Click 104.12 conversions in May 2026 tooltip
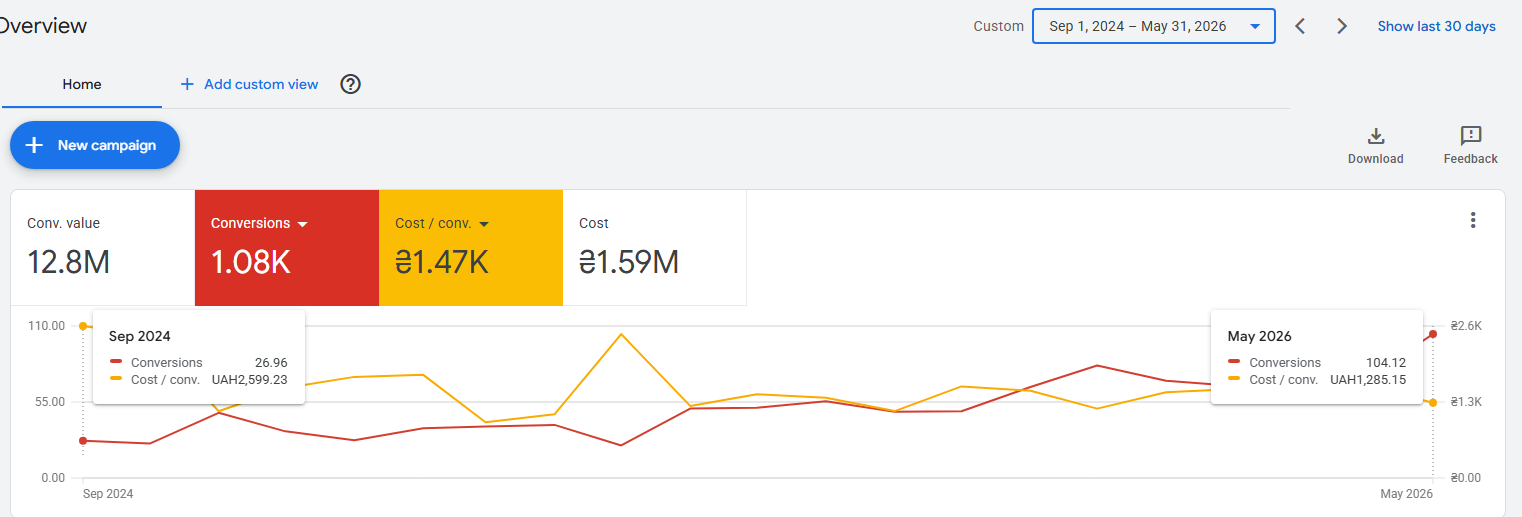1522x517 pixels. (x=1386, y=363)
